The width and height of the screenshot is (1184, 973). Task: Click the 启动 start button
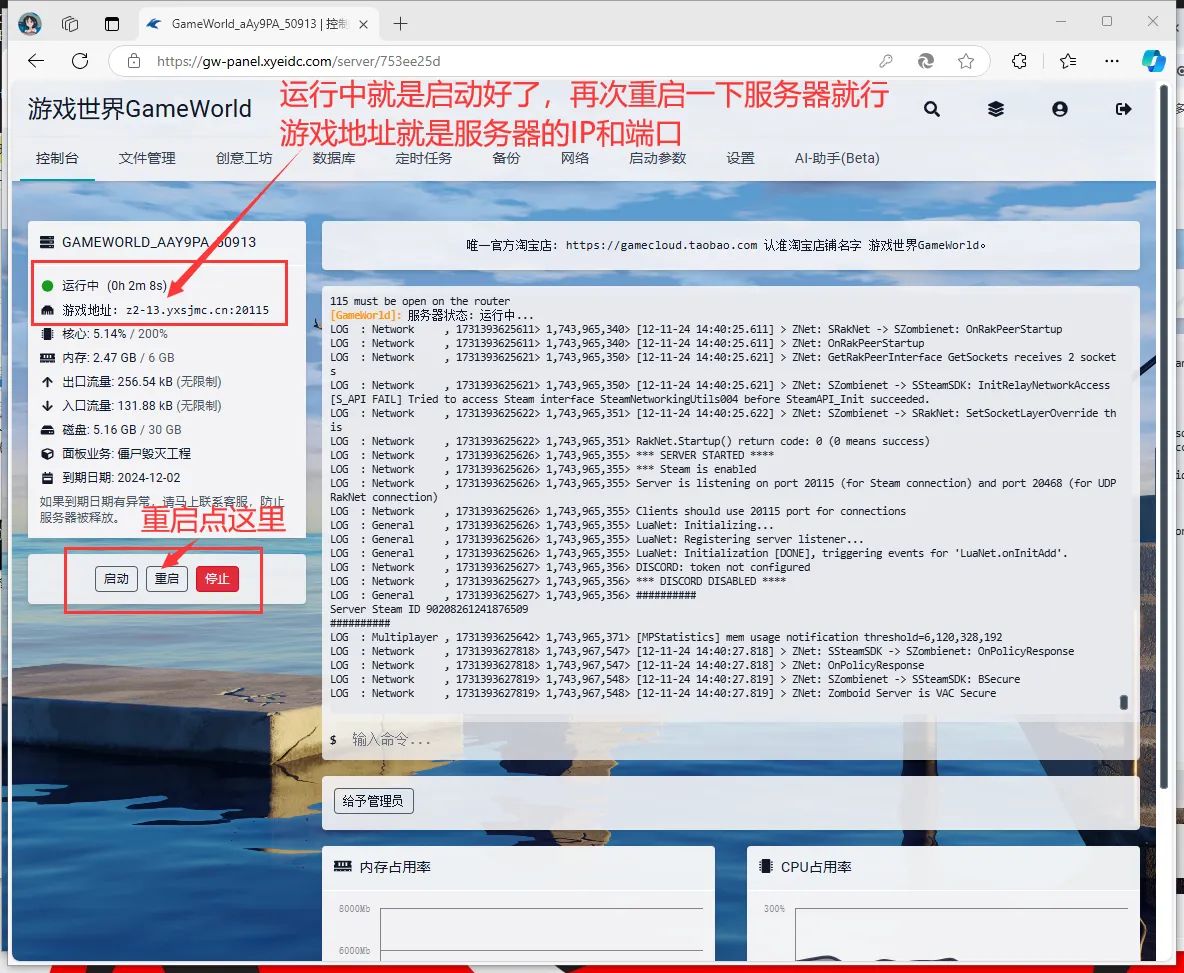116,579
